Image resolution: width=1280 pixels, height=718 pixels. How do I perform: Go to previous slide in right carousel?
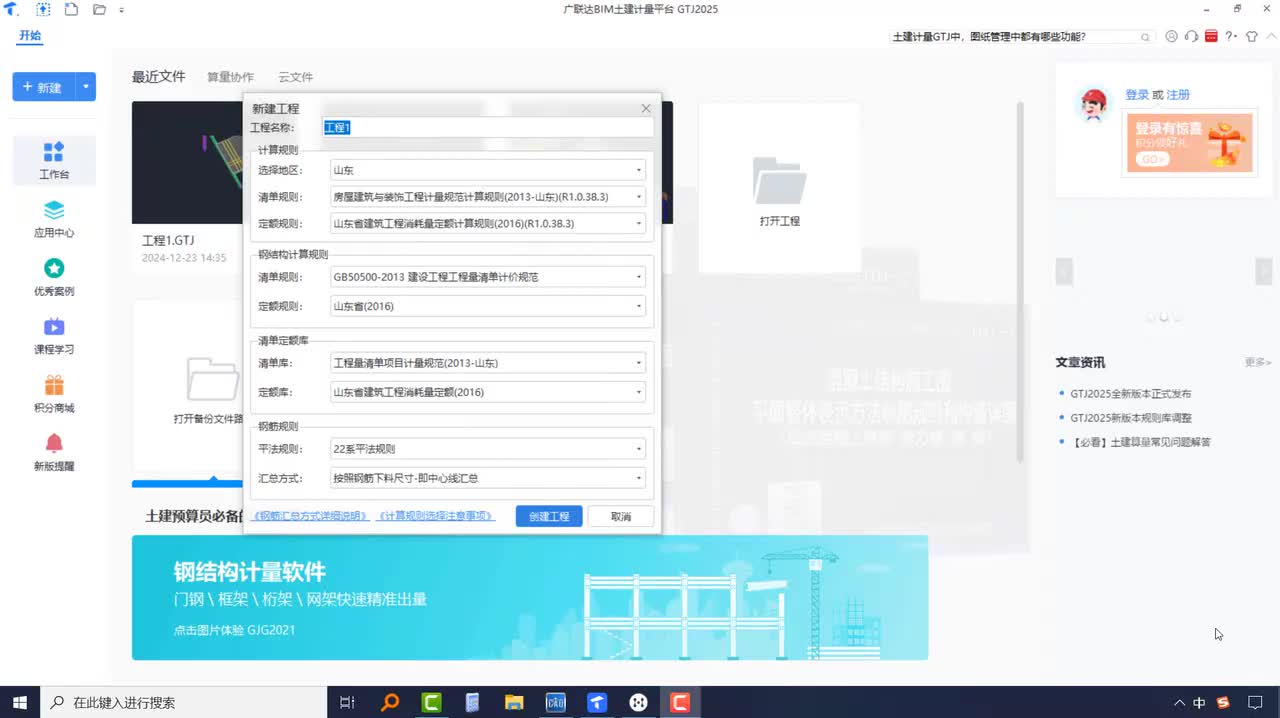tap(1064, 271)
